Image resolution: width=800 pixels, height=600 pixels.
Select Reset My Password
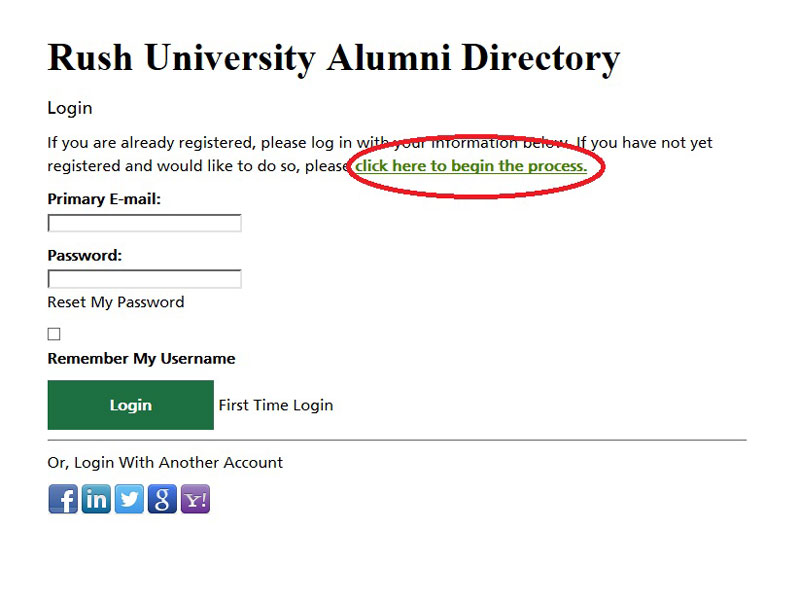coord(115,301)
